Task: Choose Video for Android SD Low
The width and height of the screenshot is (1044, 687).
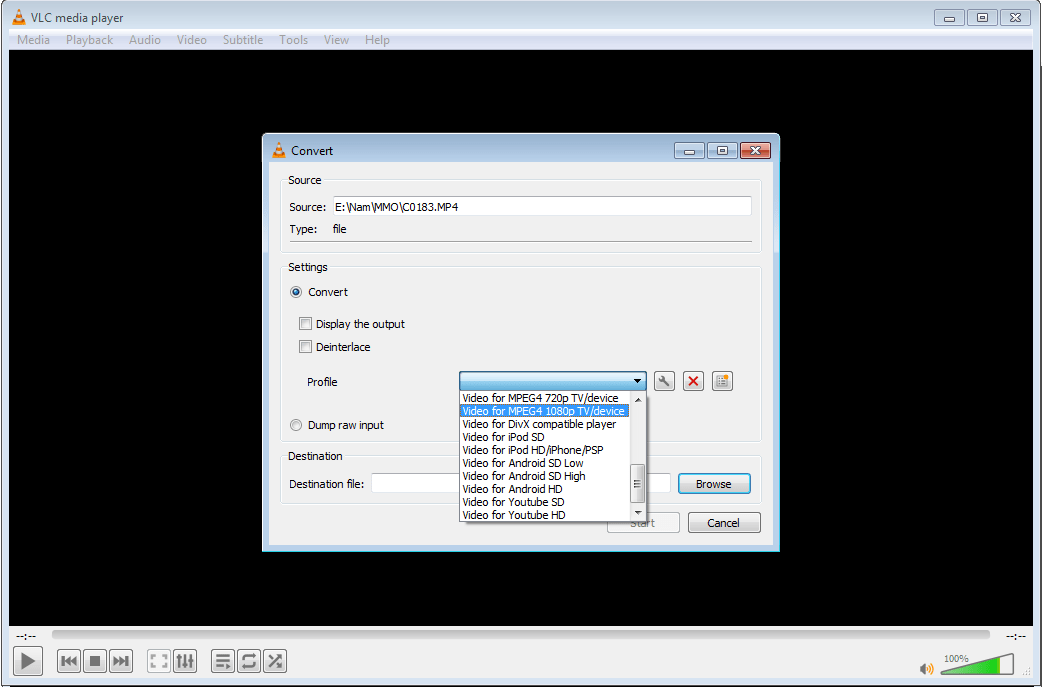Action: pyautogui.click(x=545, y=463)
